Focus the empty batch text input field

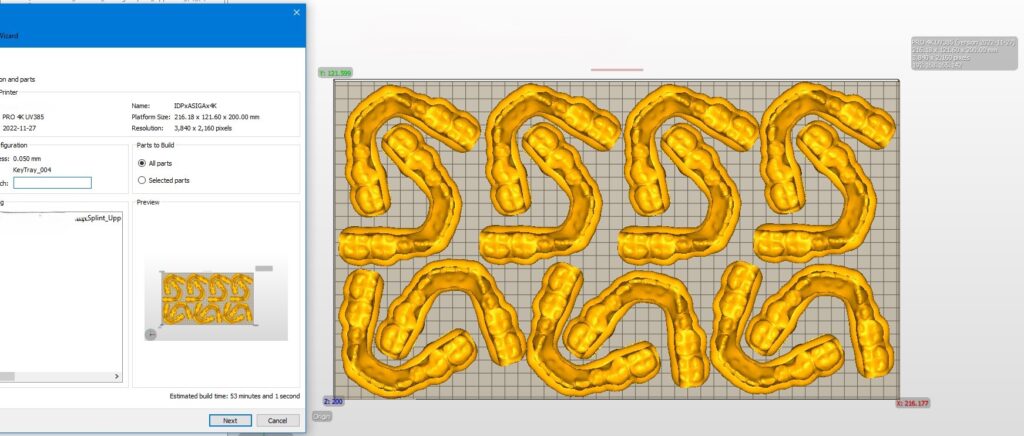[52, 183]
